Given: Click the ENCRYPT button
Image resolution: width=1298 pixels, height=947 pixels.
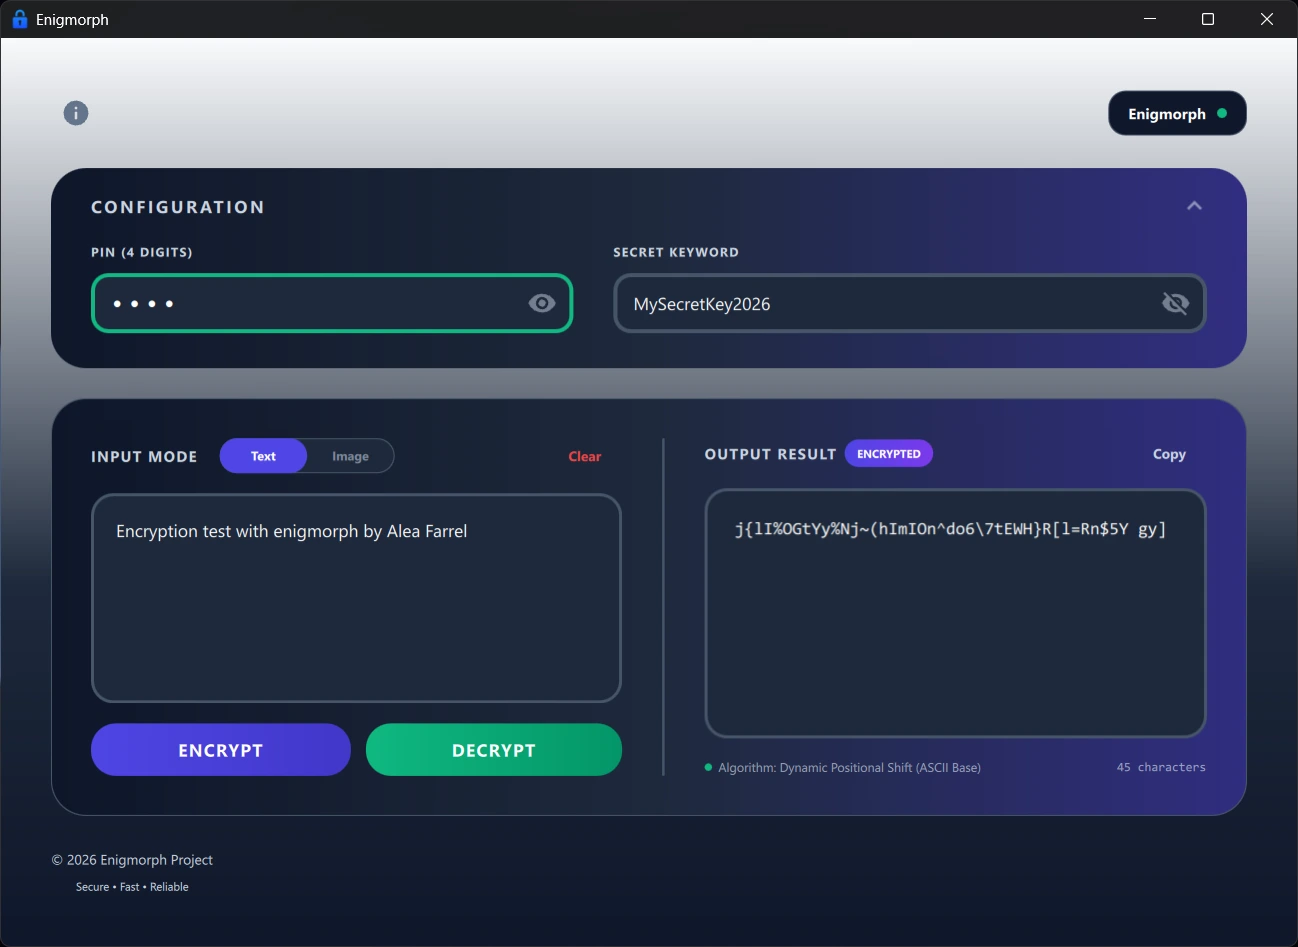Looking at the screenshot, I should tap(221, 750).
